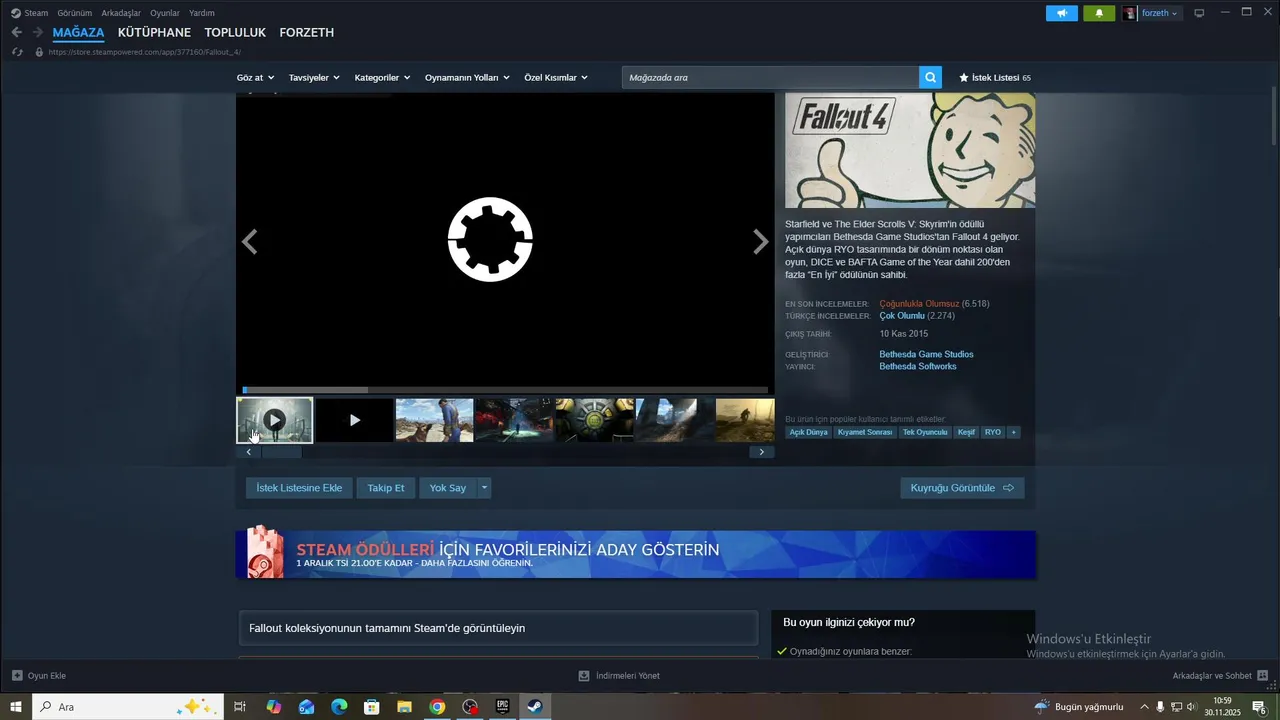This screenshot has height=720, width=1280.
Task: Open File Explorer from taskbar
Action: pos(404,707)
